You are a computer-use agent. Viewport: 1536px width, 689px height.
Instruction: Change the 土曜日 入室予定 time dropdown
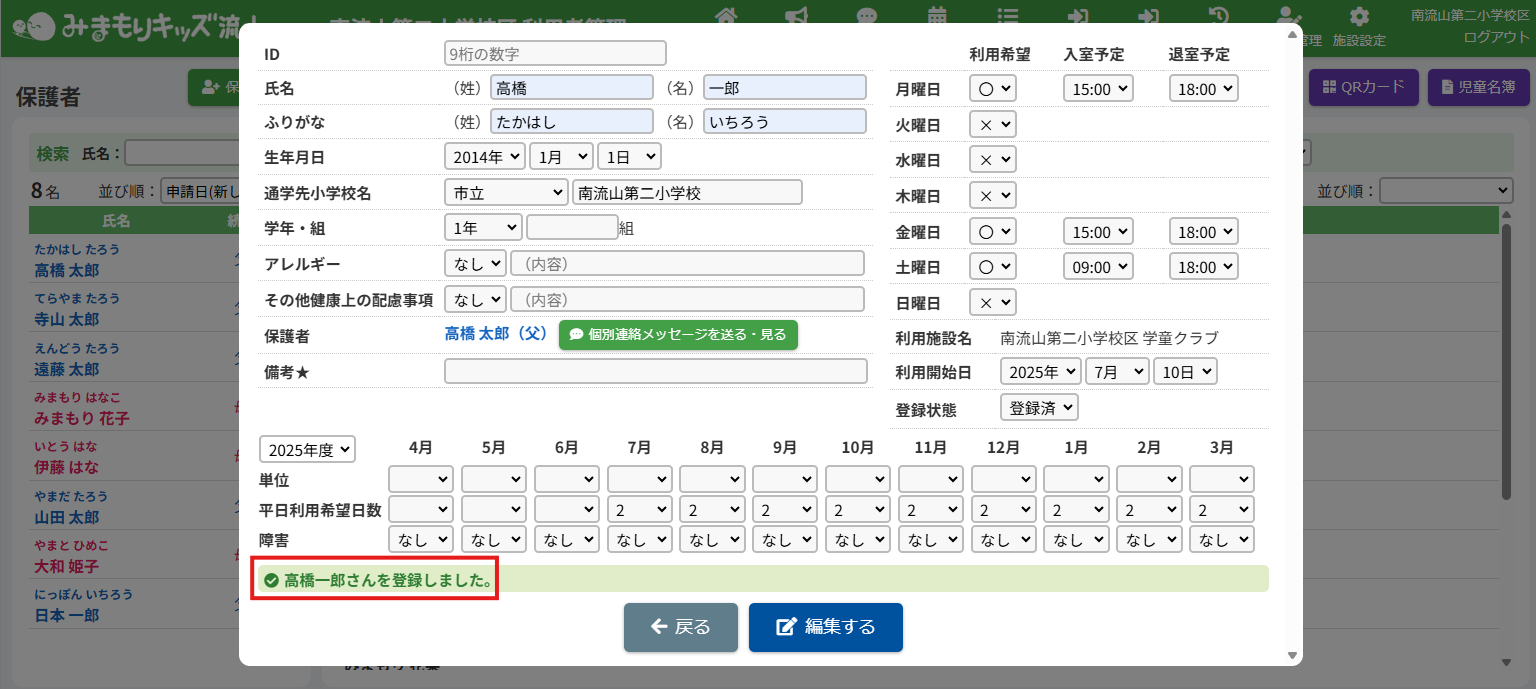point(1098,267)
